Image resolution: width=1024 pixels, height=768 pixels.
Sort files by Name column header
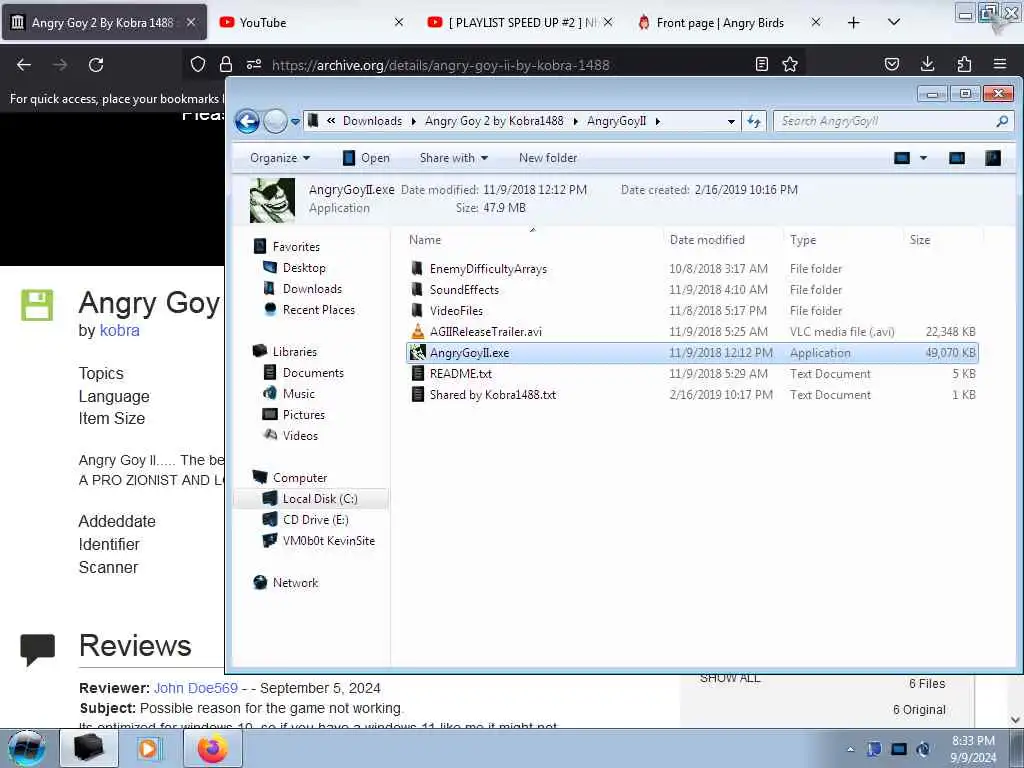click(x=424, y=240)
